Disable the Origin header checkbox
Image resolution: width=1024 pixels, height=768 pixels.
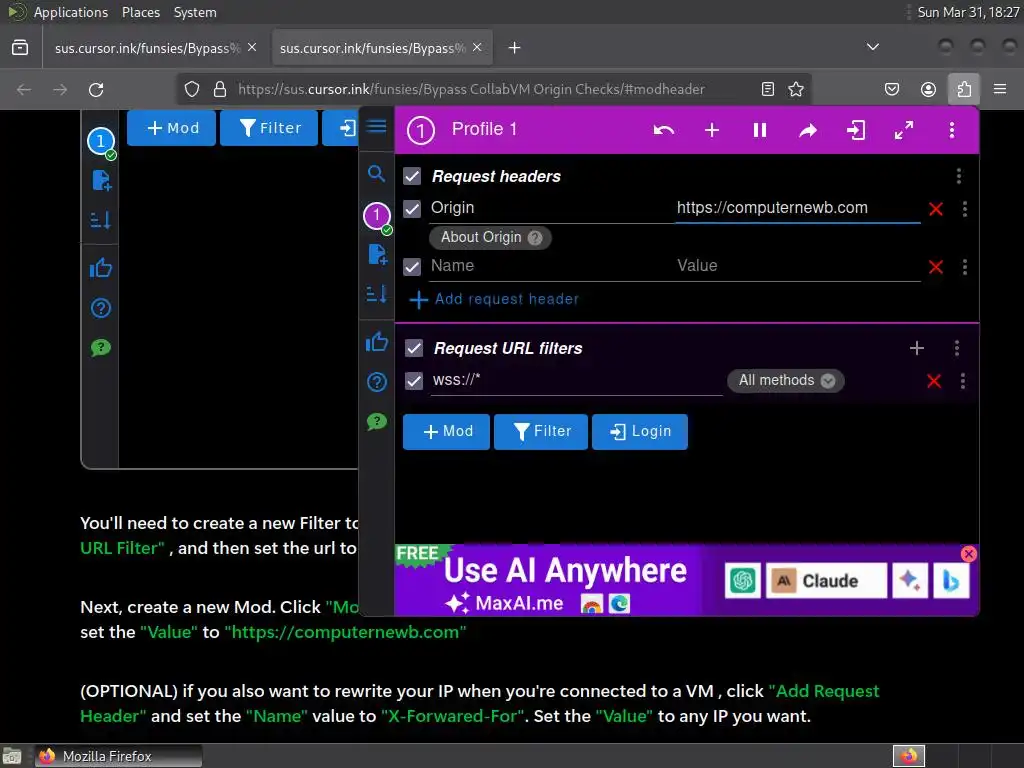coord(412,209)
